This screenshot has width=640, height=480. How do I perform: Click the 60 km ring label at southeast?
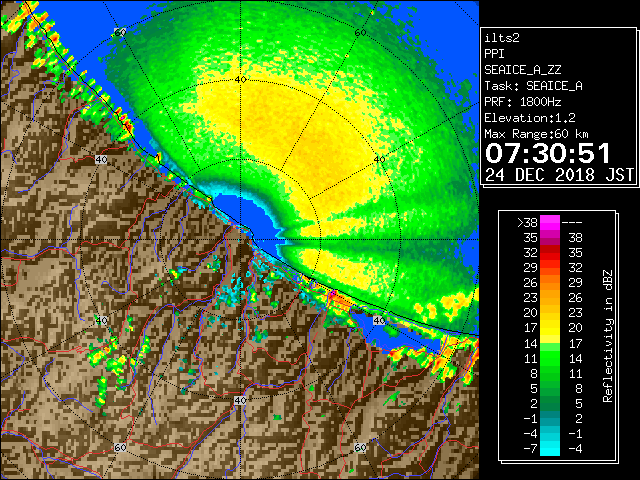360,447
